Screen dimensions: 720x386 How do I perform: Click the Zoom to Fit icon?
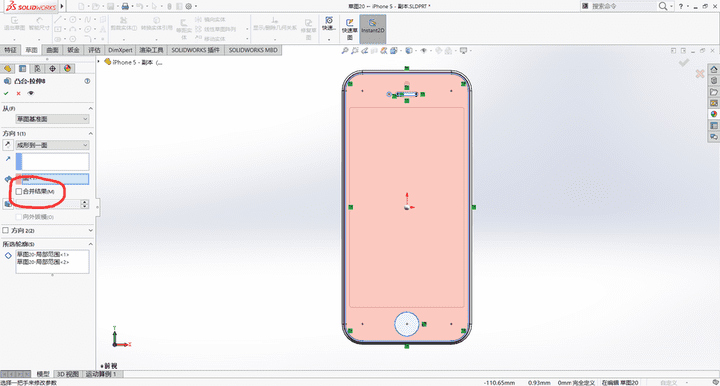coord(345,51)
